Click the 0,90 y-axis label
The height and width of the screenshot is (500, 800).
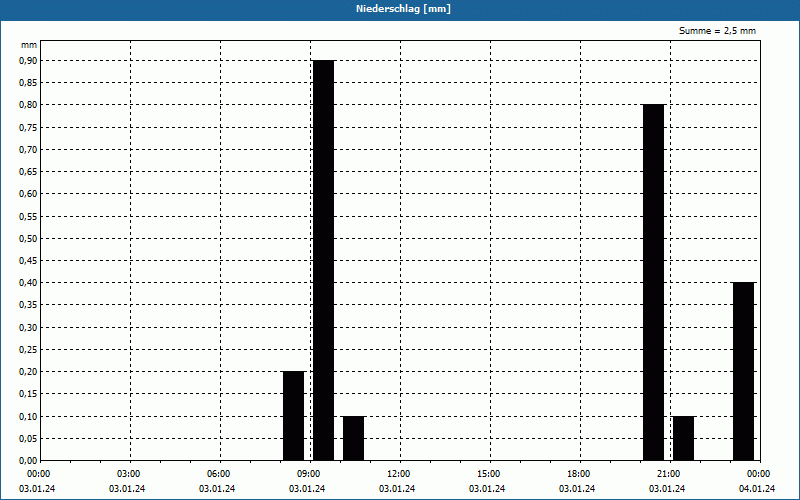(28, 60)
